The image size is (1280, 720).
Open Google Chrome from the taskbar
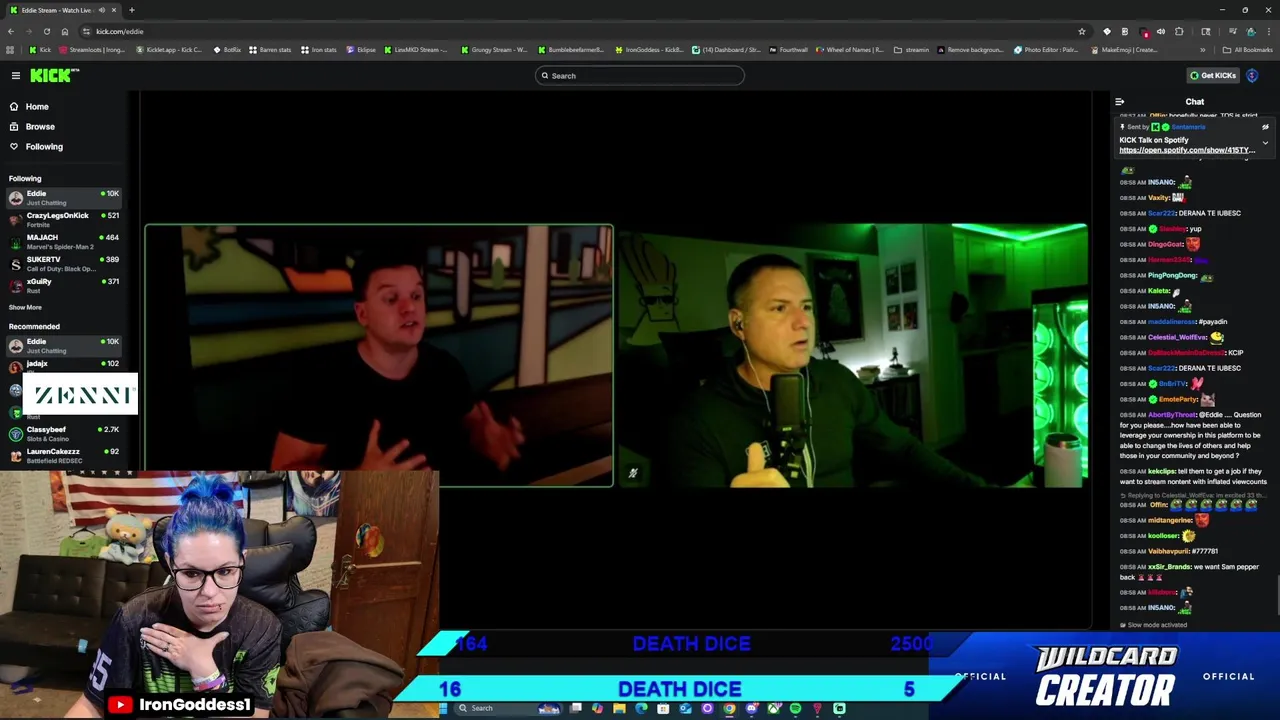coord(729,709)
